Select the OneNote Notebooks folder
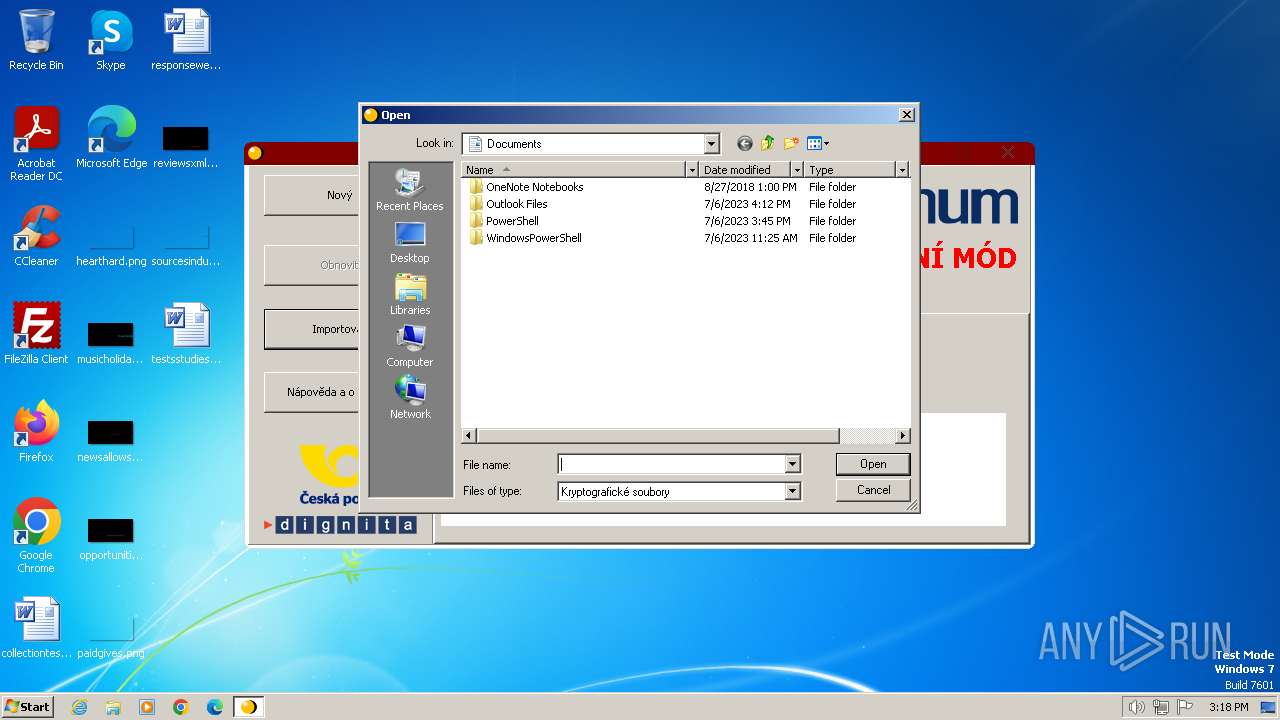Screen dimensions: 1280x720 [526, 187]
